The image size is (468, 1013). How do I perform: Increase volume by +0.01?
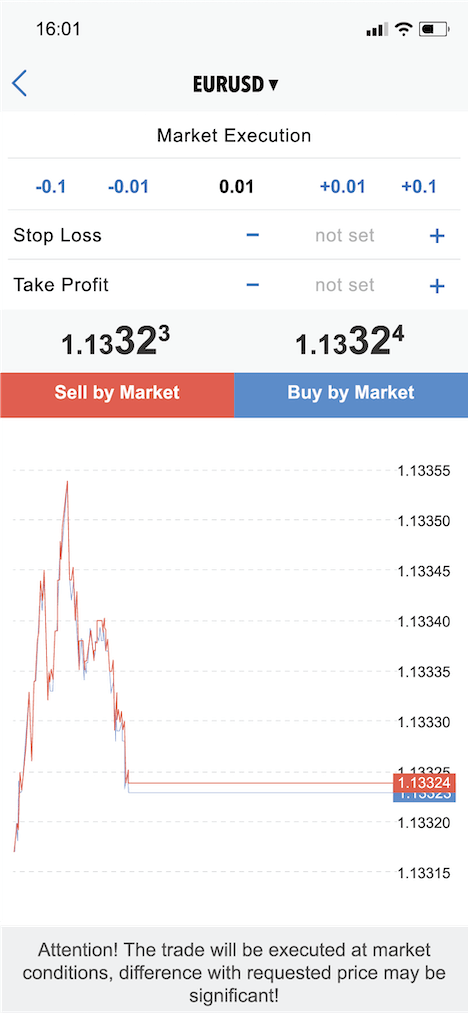[342, 187]
